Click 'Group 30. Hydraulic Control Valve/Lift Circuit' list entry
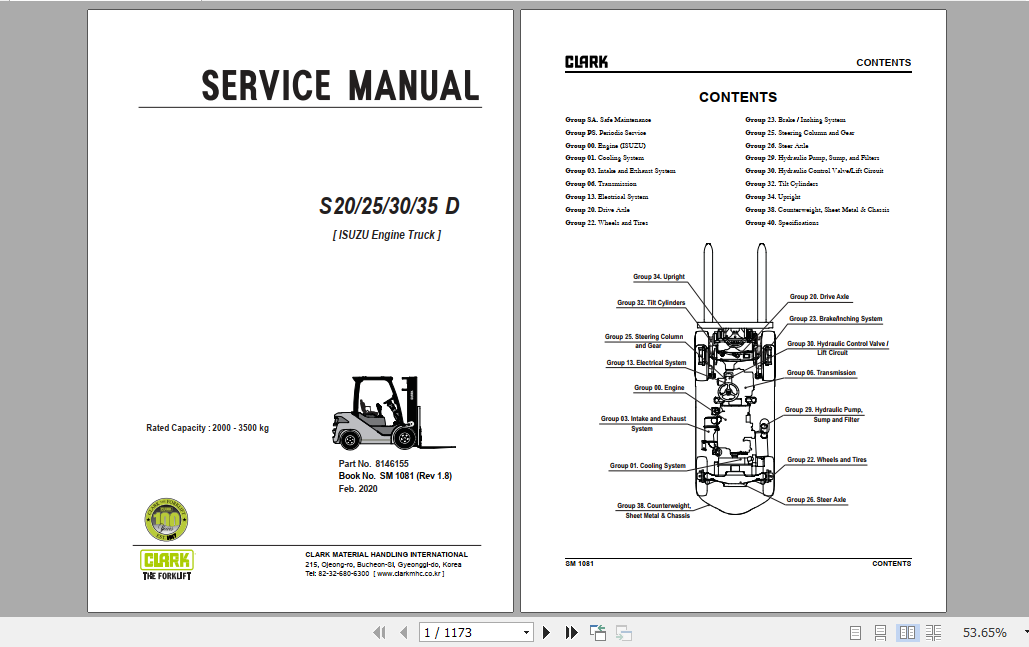1029x647 pixels. [814, 171]
